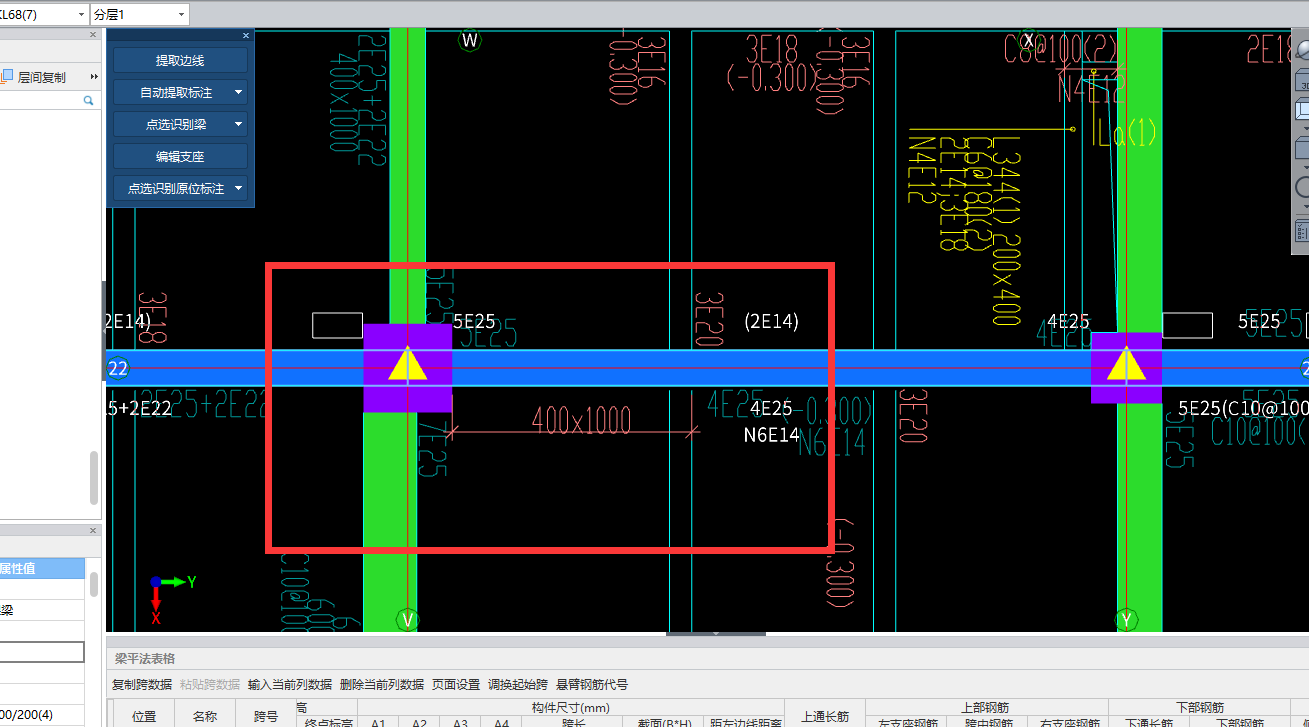1309x727 pixels.
Task: Click the search magnifier icon
Action: 88,101
